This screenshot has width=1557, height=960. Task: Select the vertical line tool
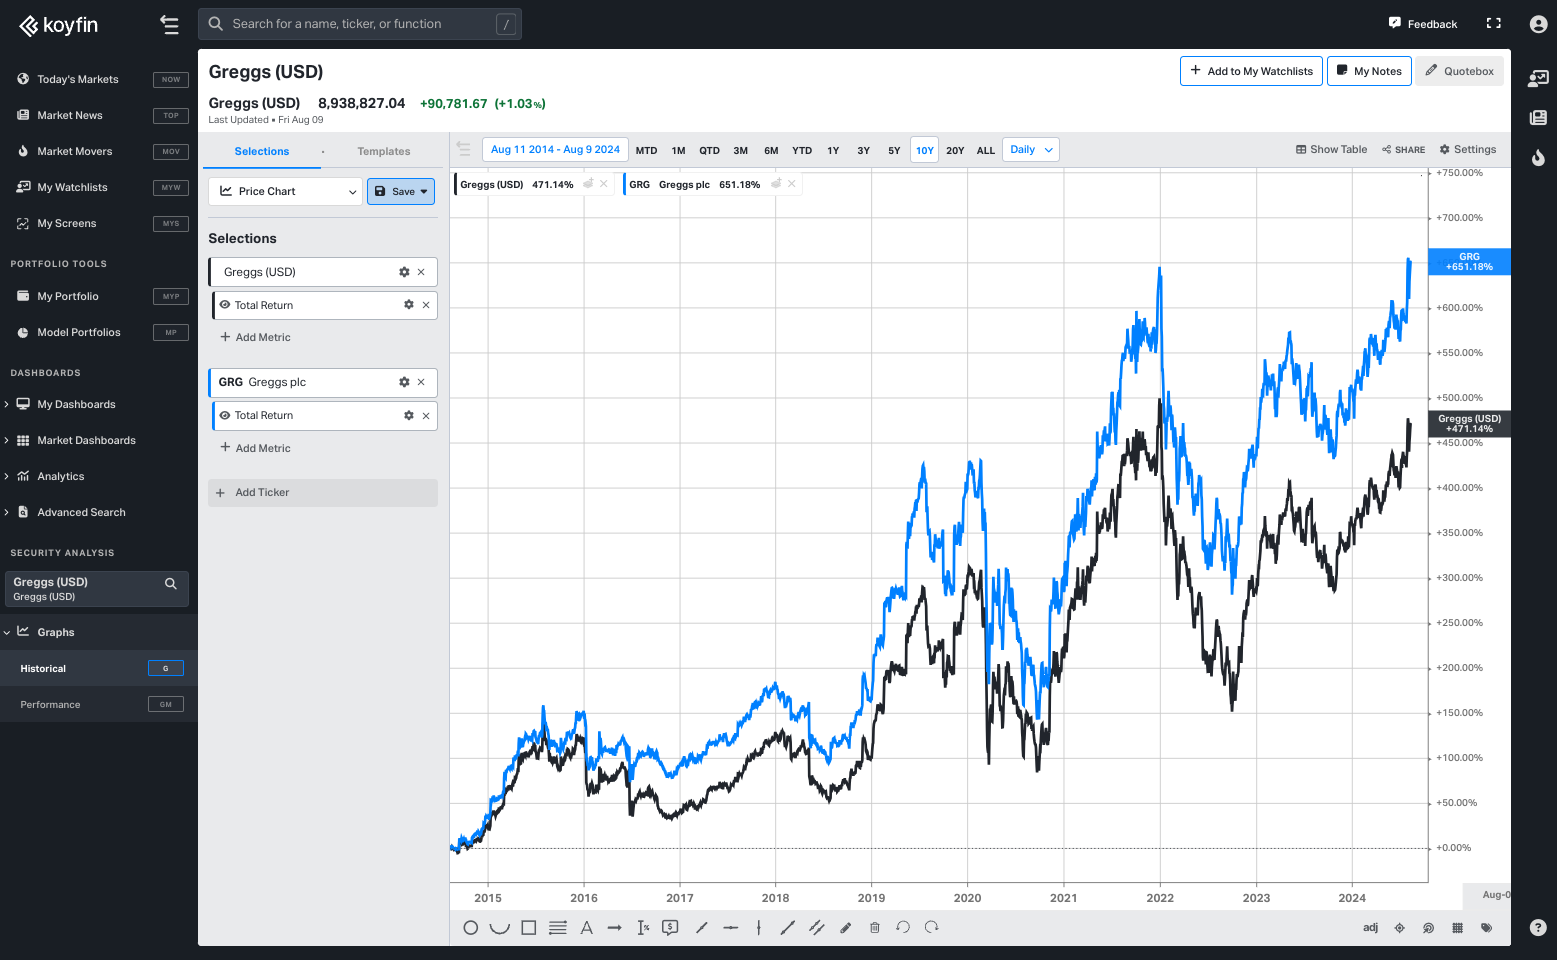click(759, 928)
